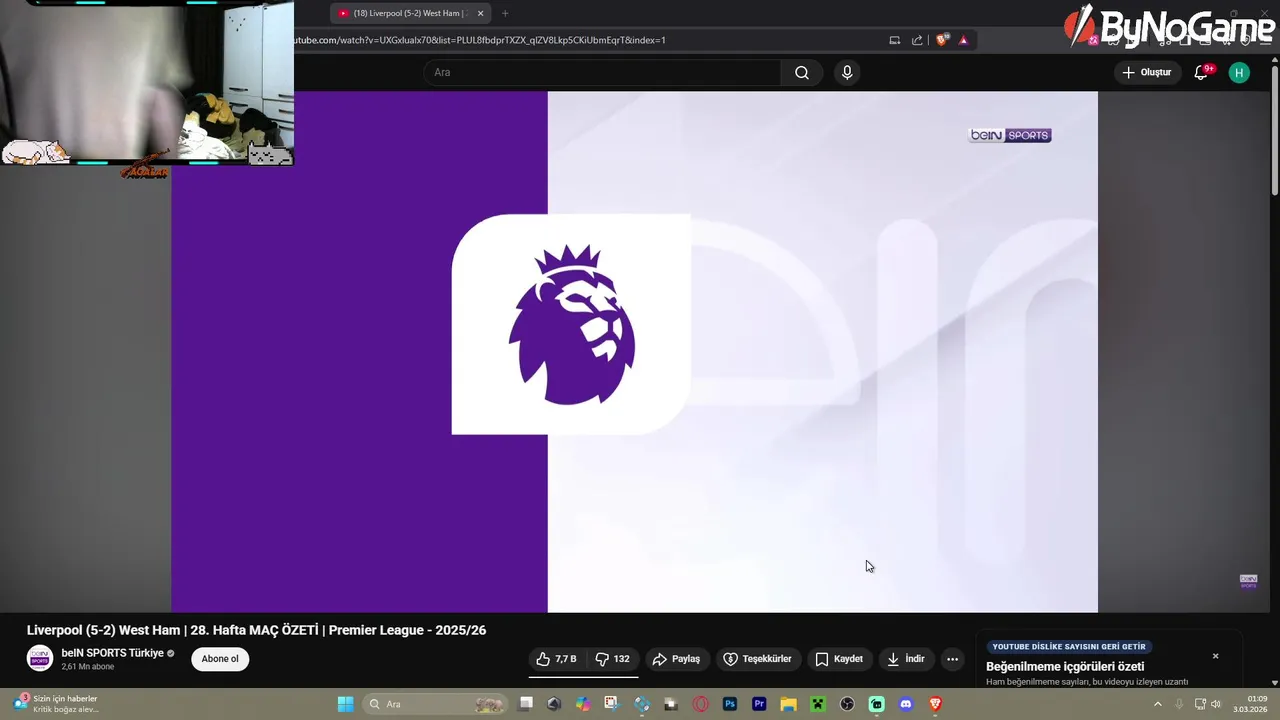
Task: Close the Liverpool West Ham browser tab
Action: click(x=480, y=13)
